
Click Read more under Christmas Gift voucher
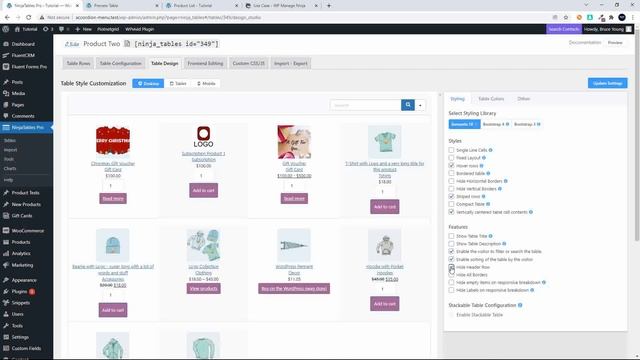pos(113,198)
